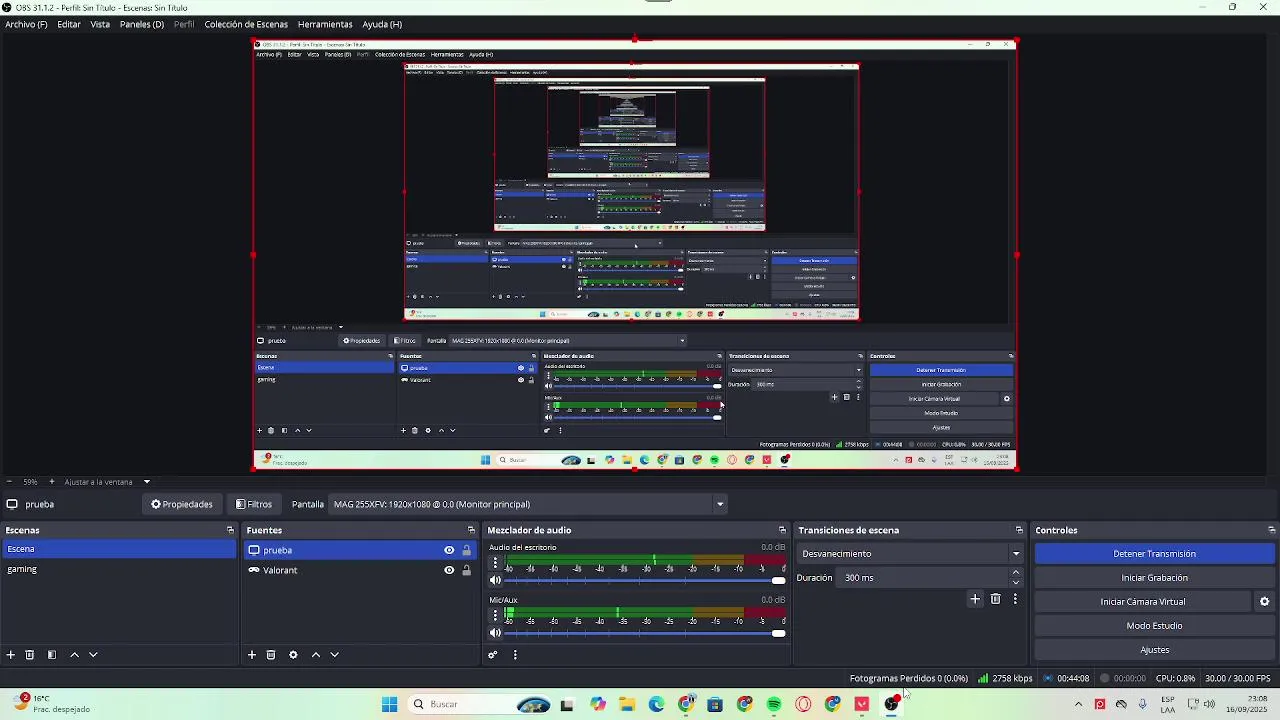Open the audio mixer three-dot menu at the bottom
This screenshot has width=1280, height=720.
click(515, 655)
